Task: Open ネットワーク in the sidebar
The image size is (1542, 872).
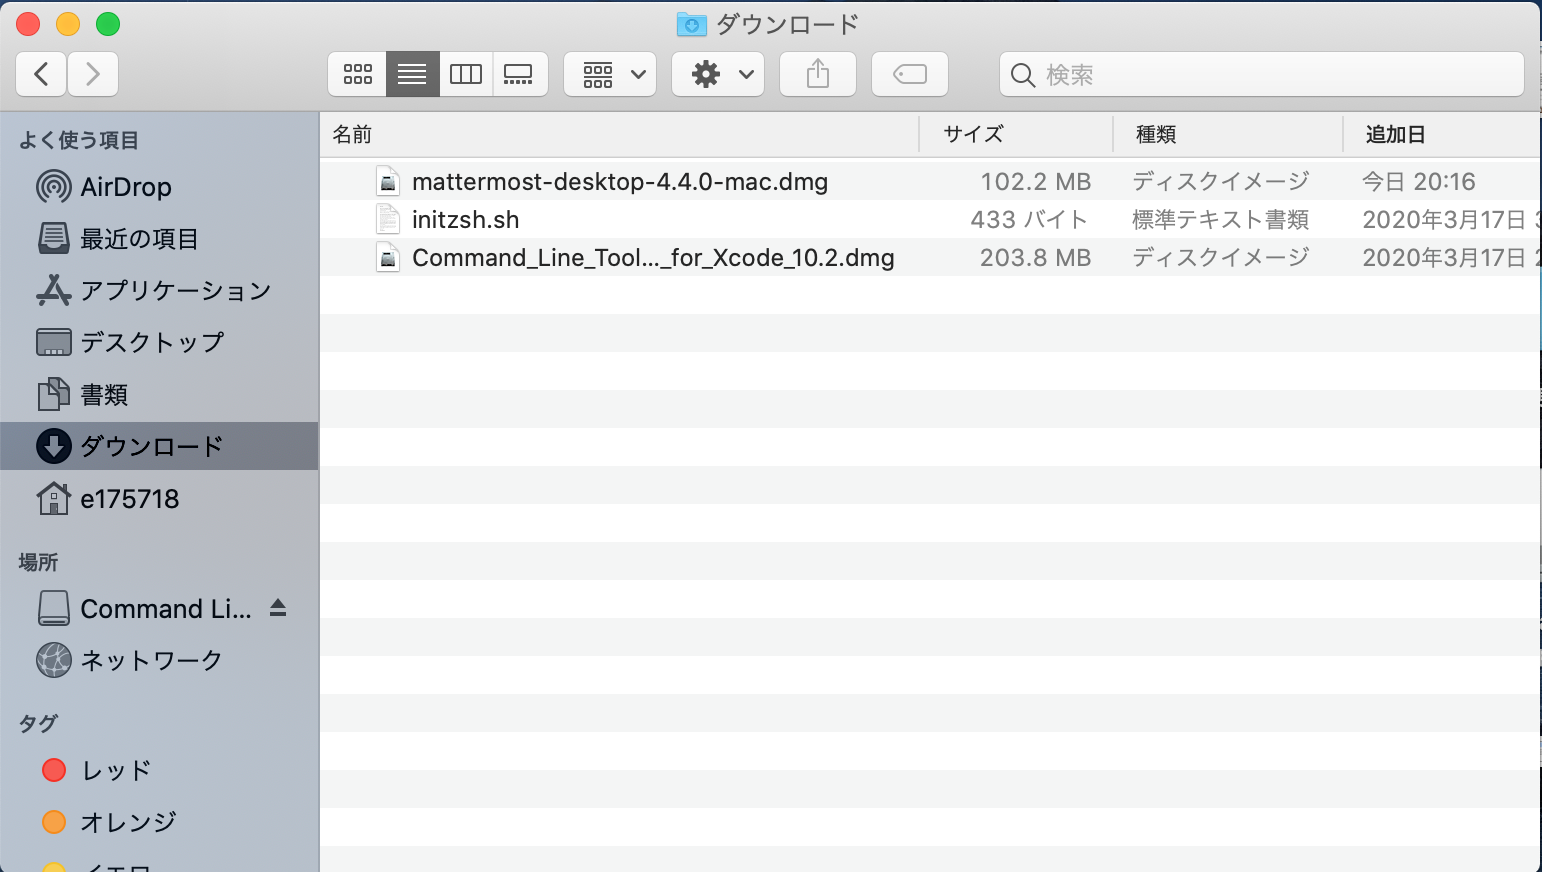Action: click(x=151, y=661)
